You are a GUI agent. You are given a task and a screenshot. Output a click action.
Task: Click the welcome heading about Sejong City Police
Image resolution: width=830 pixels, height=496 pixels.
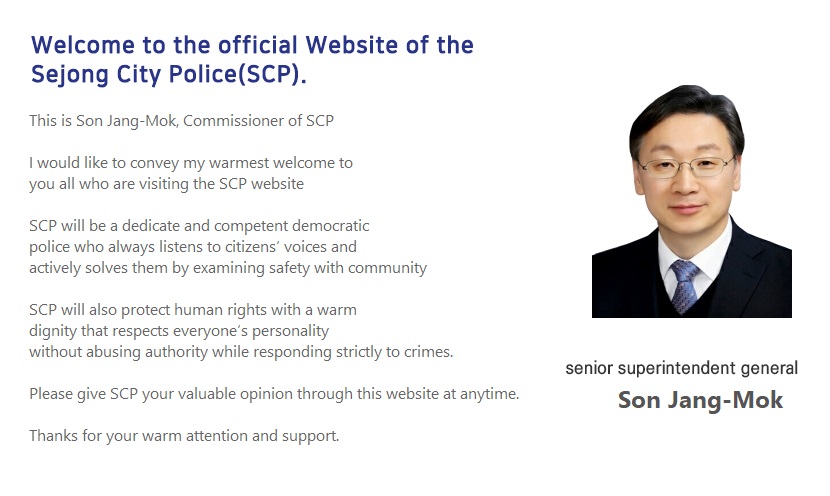point(252,59)
